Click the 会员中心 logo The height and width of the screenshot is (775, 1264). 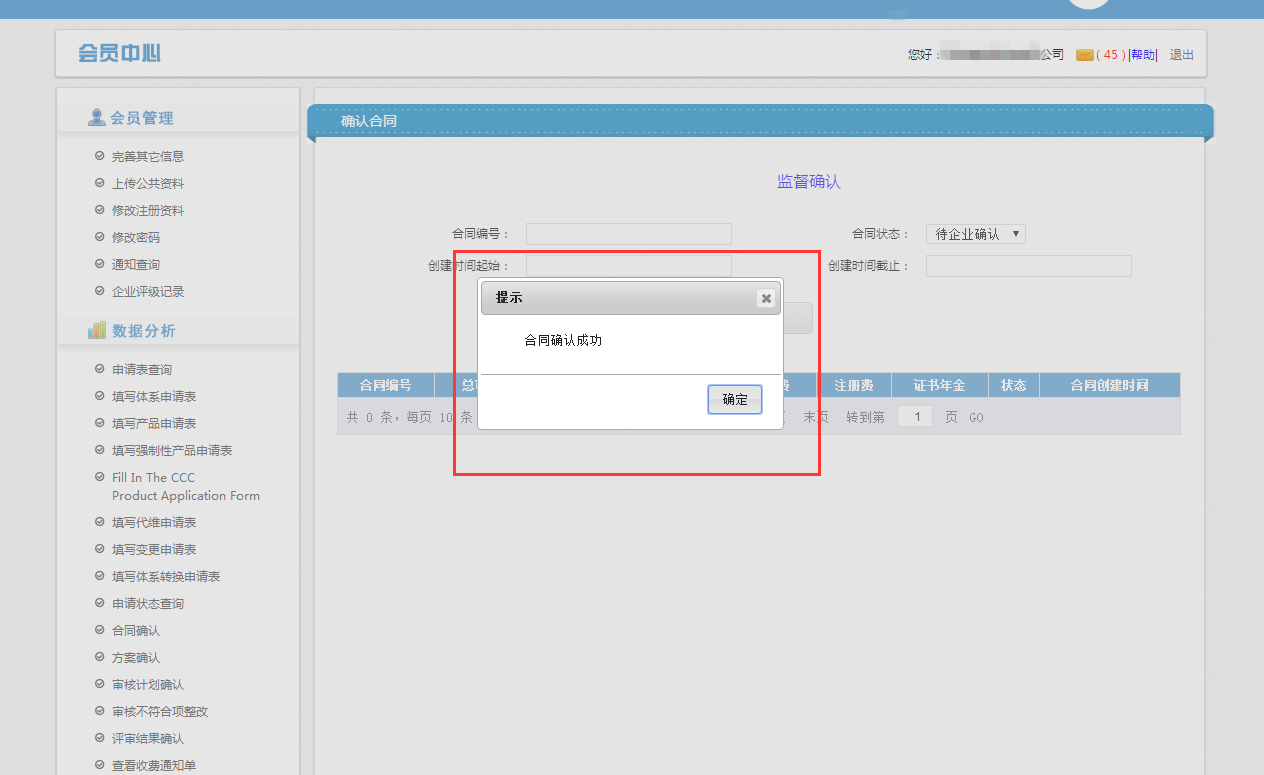[120, 54]
